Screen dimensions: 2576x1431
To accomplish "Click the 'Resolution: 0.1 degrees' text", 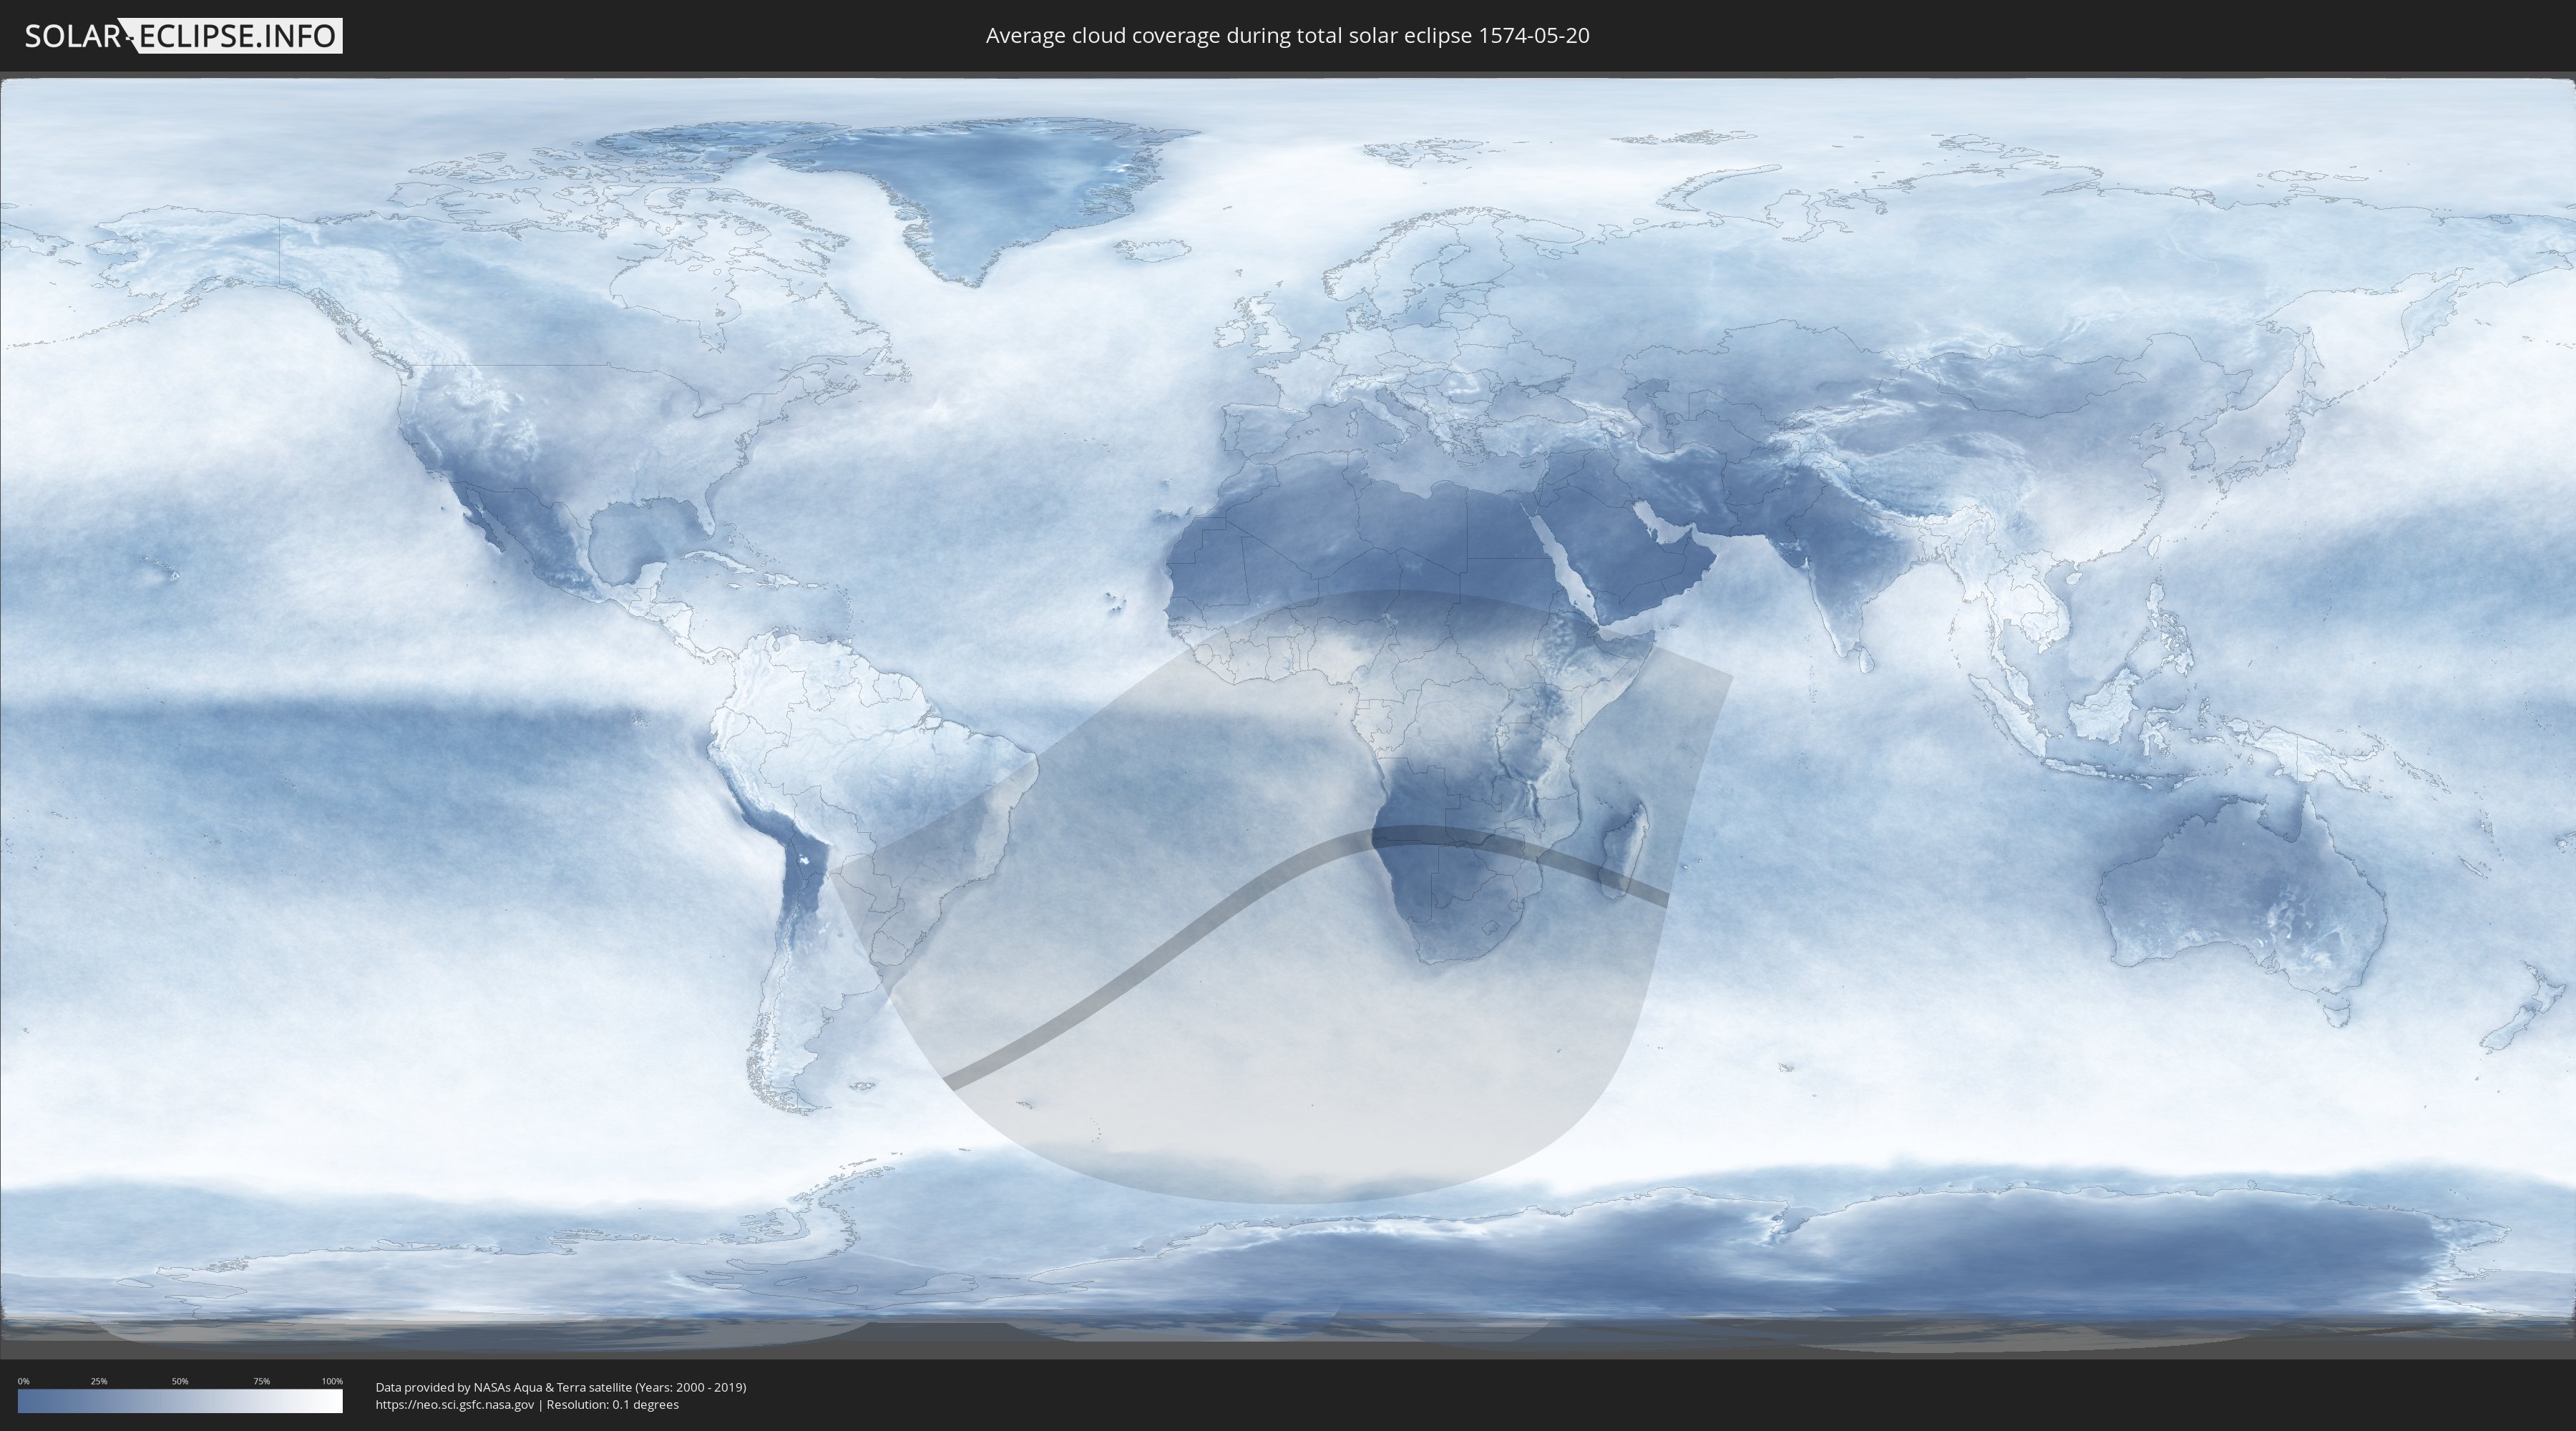I will click(612, 1404).
